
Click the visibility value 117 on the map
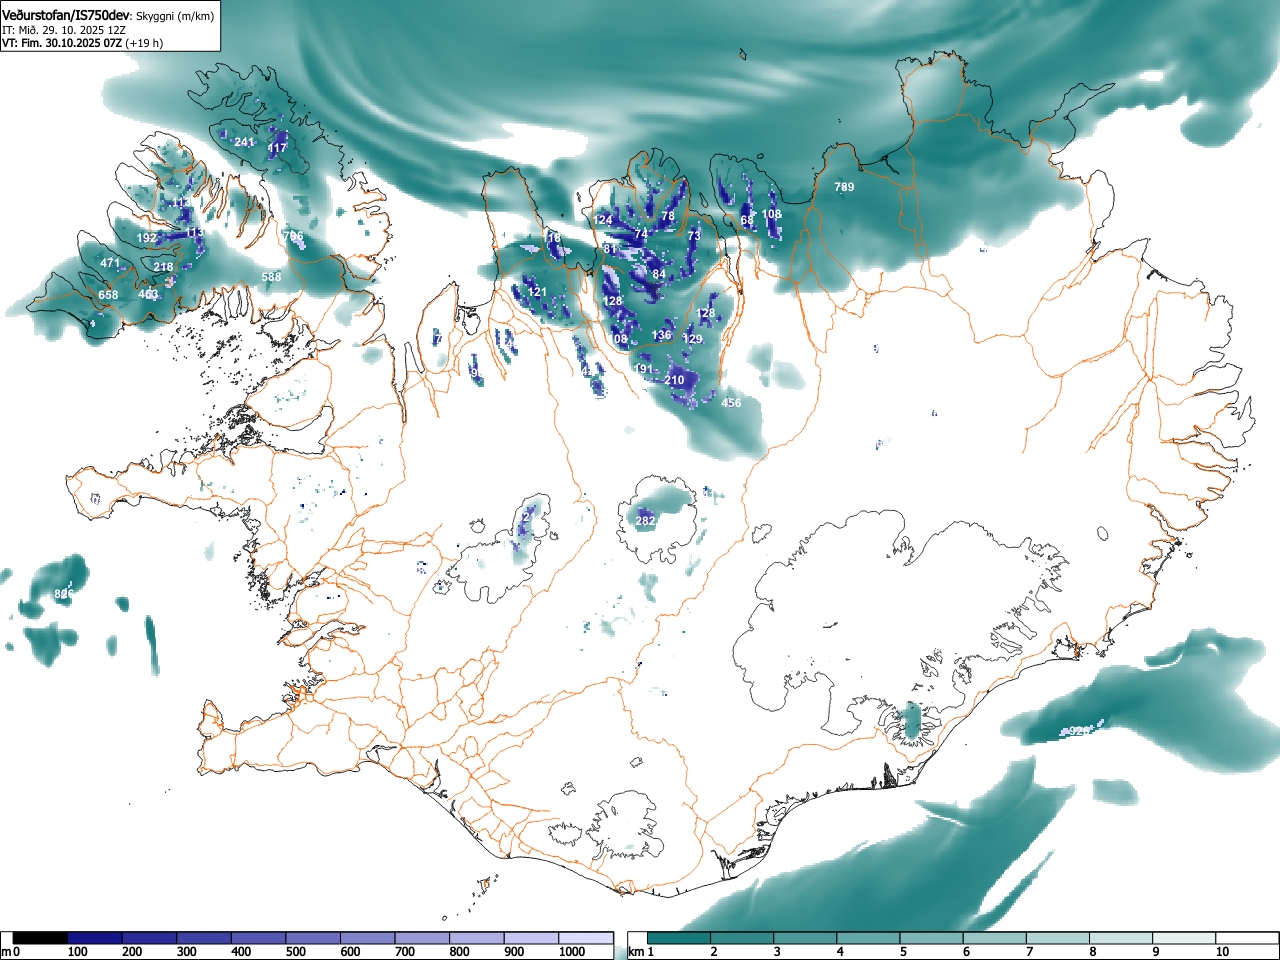pyautogui.click(x=277, y=148)
